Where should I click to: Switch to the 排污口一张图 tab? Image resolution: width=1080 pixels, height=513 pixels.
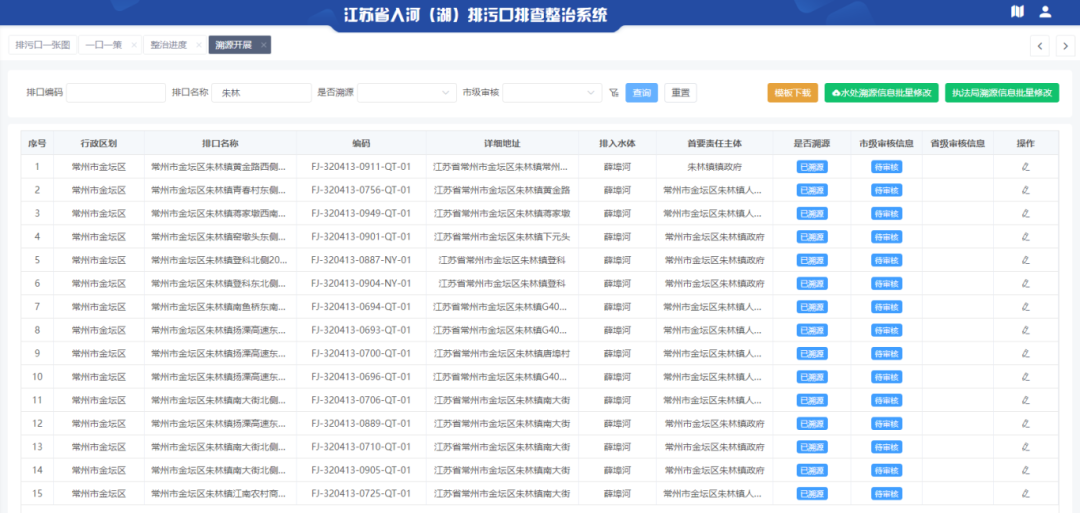point(43,45)
